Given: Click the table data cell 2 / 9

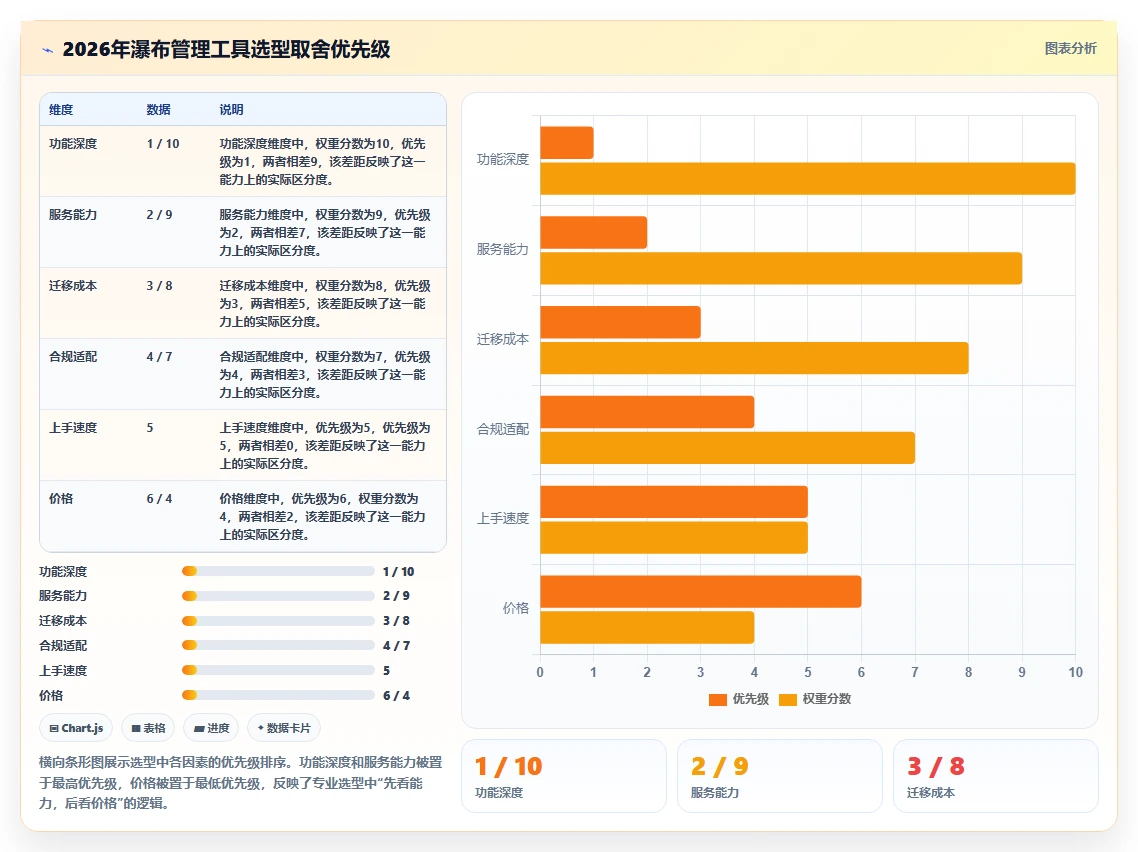Looking at the screenshot, I should click(x=159, y=215).
